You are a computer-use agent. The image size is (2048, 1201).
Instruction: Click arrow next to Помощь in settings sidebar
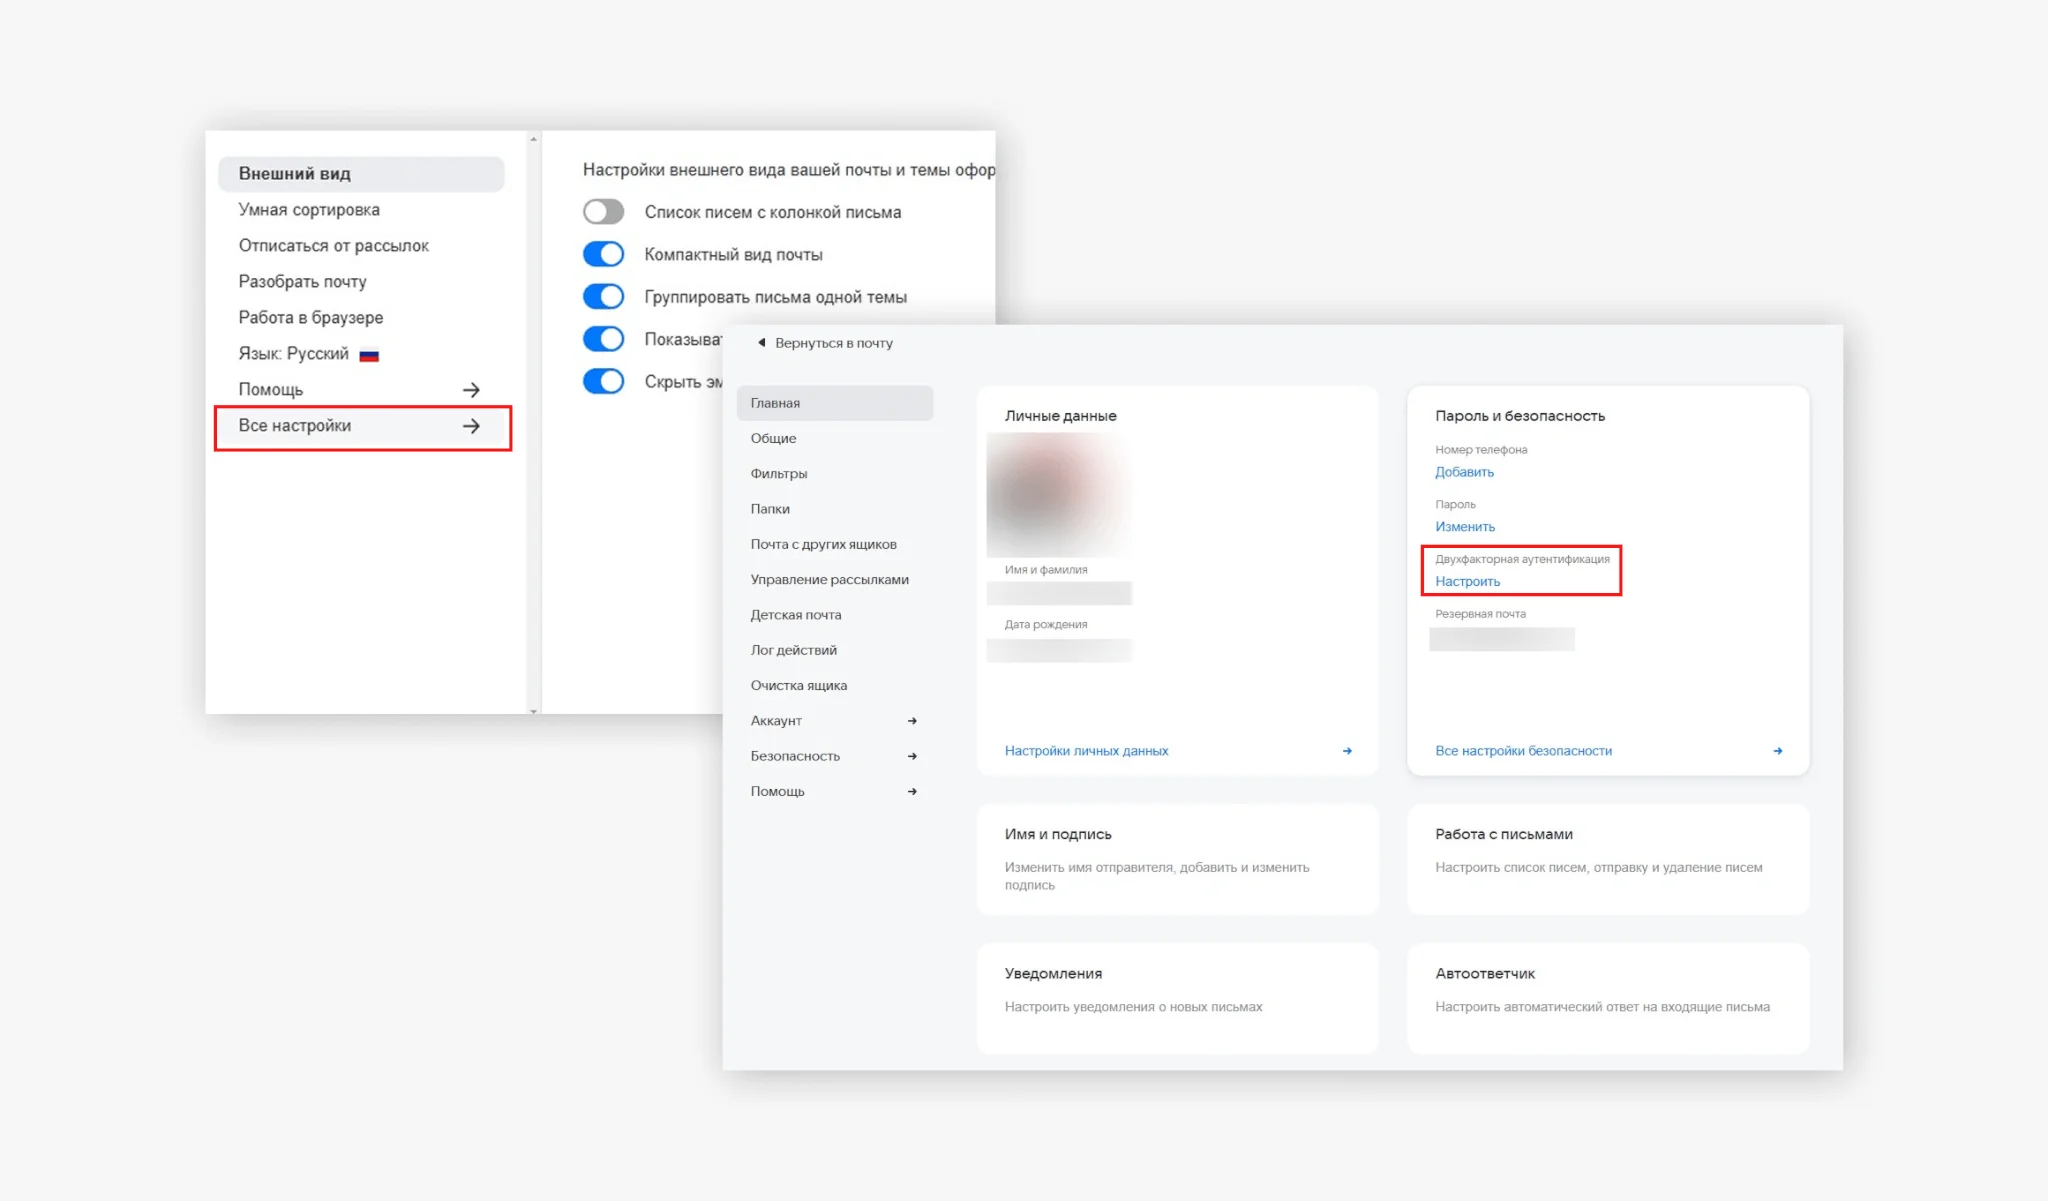point(912,791)
